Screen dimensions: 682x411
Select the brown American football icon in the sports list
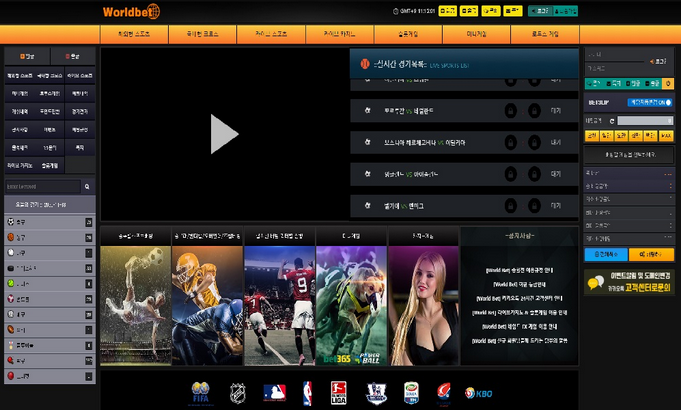pos(11,329)
